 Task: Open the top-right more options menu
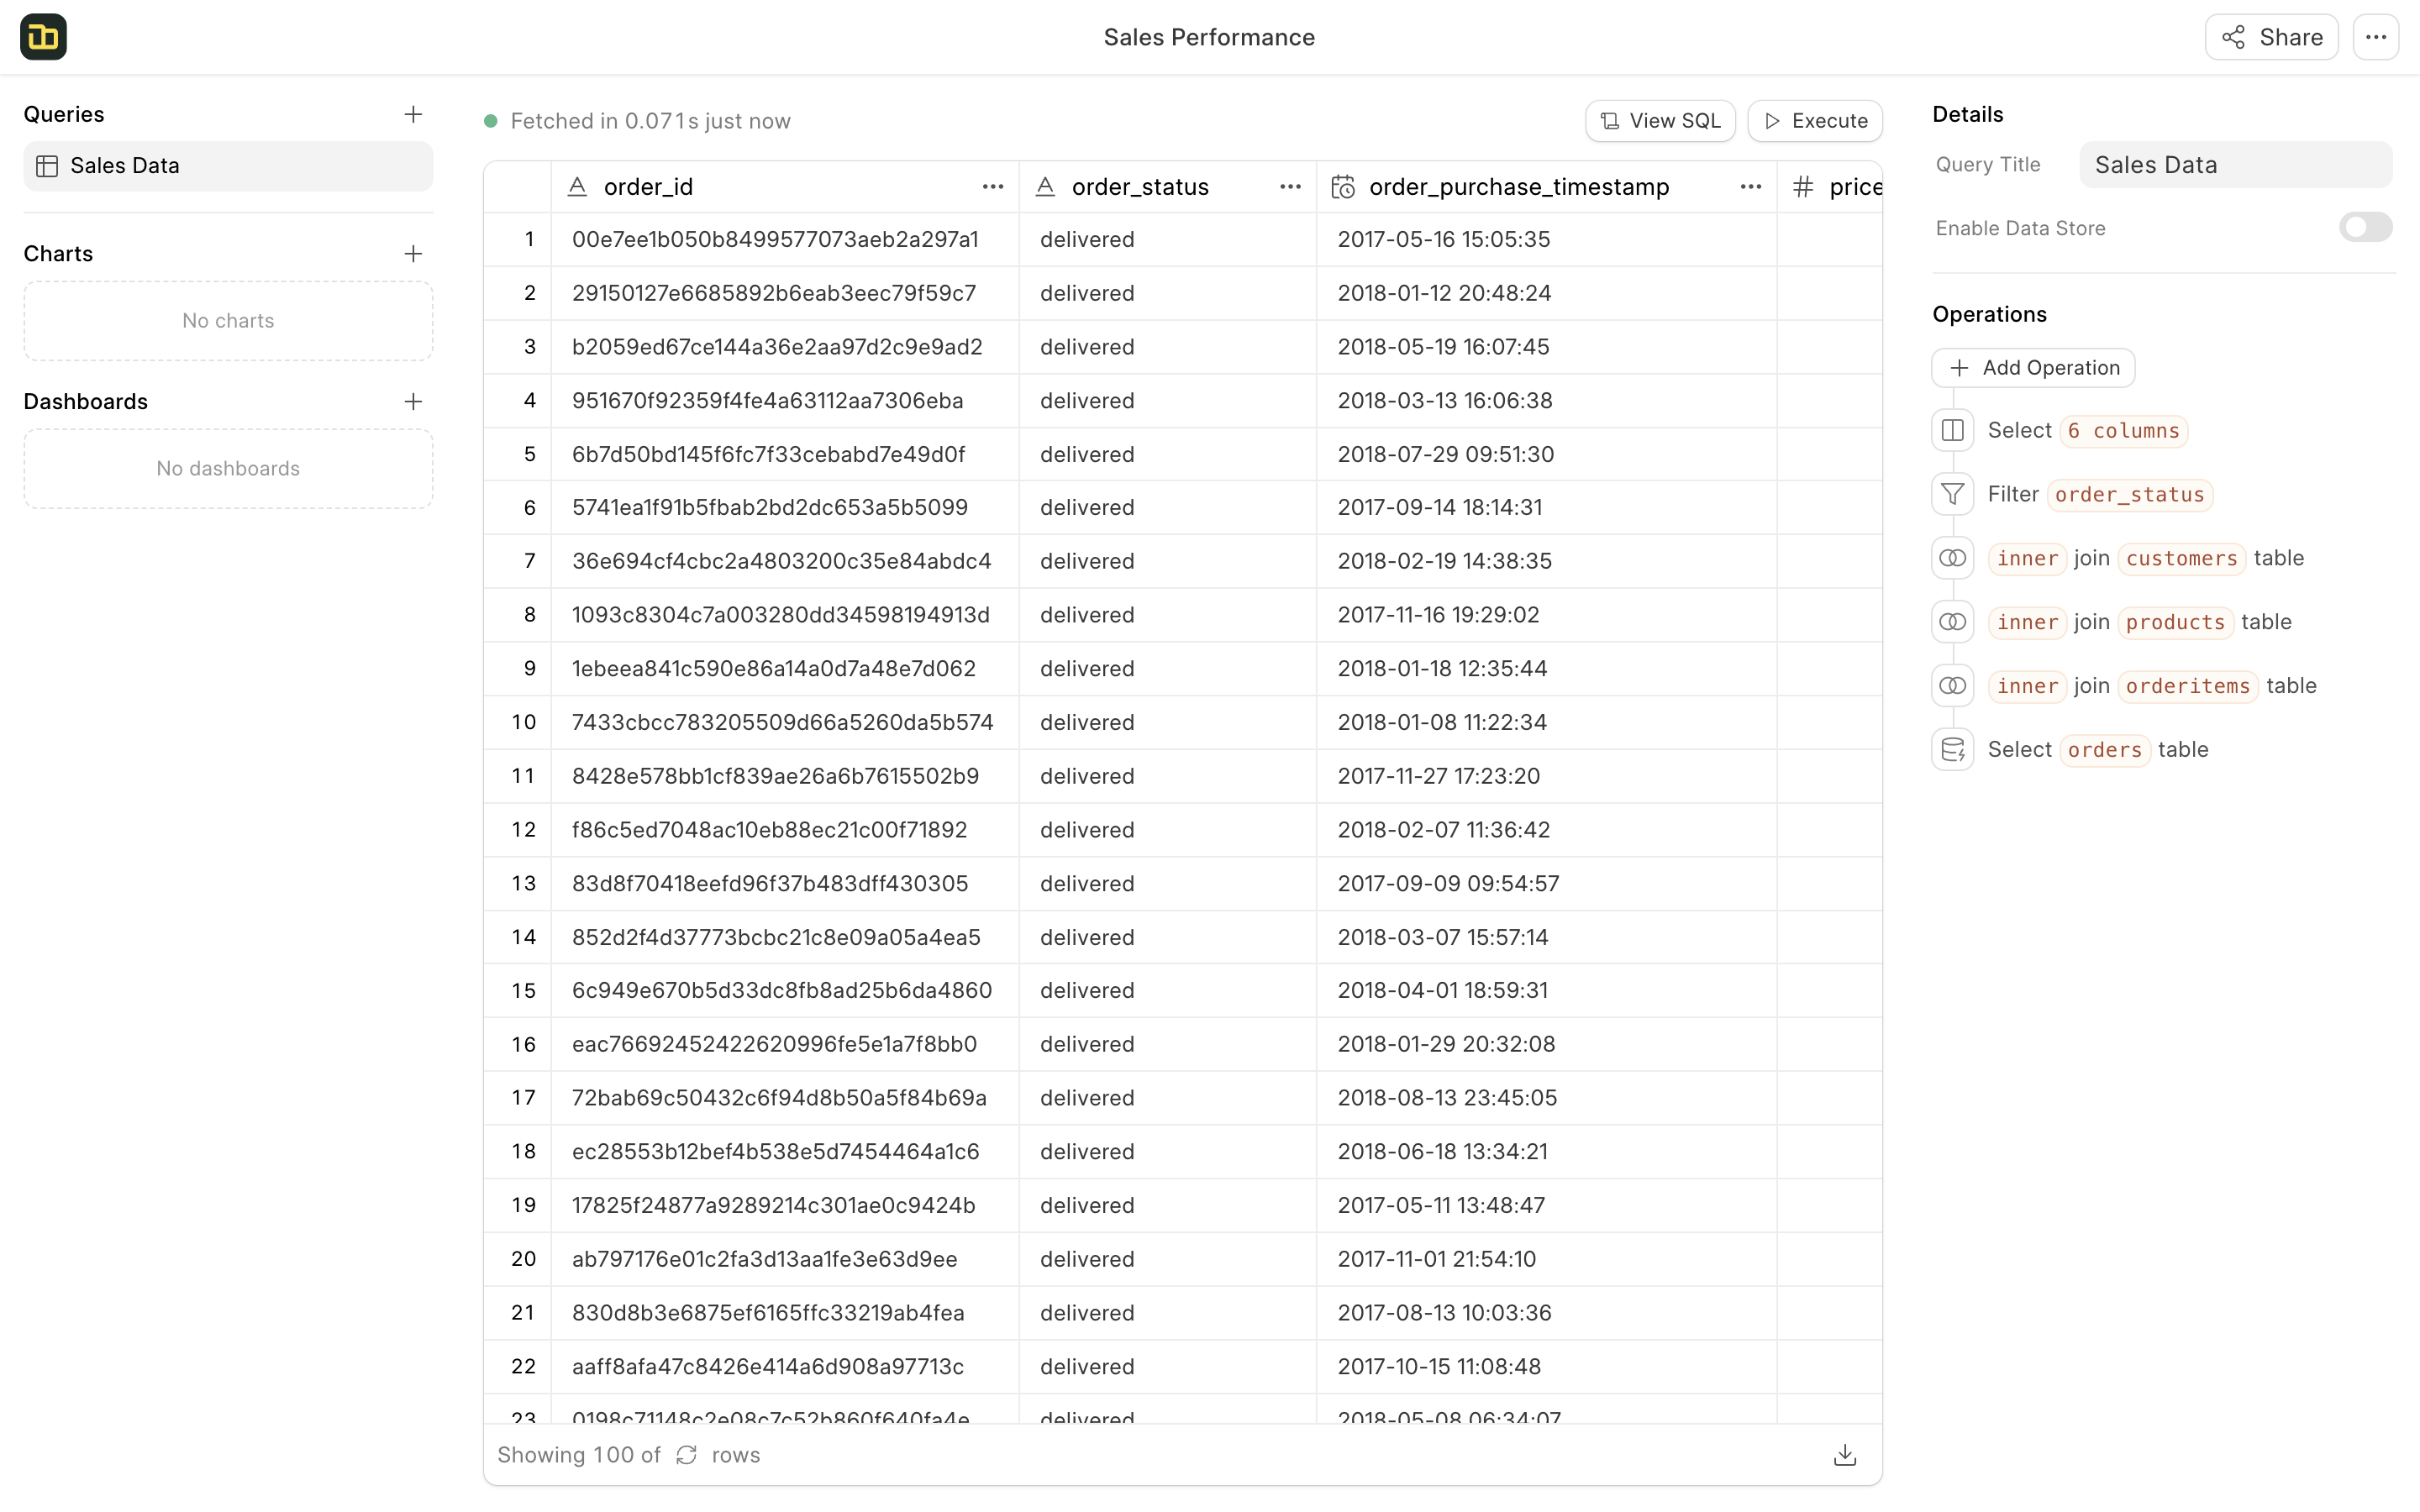coord(2376,37)
